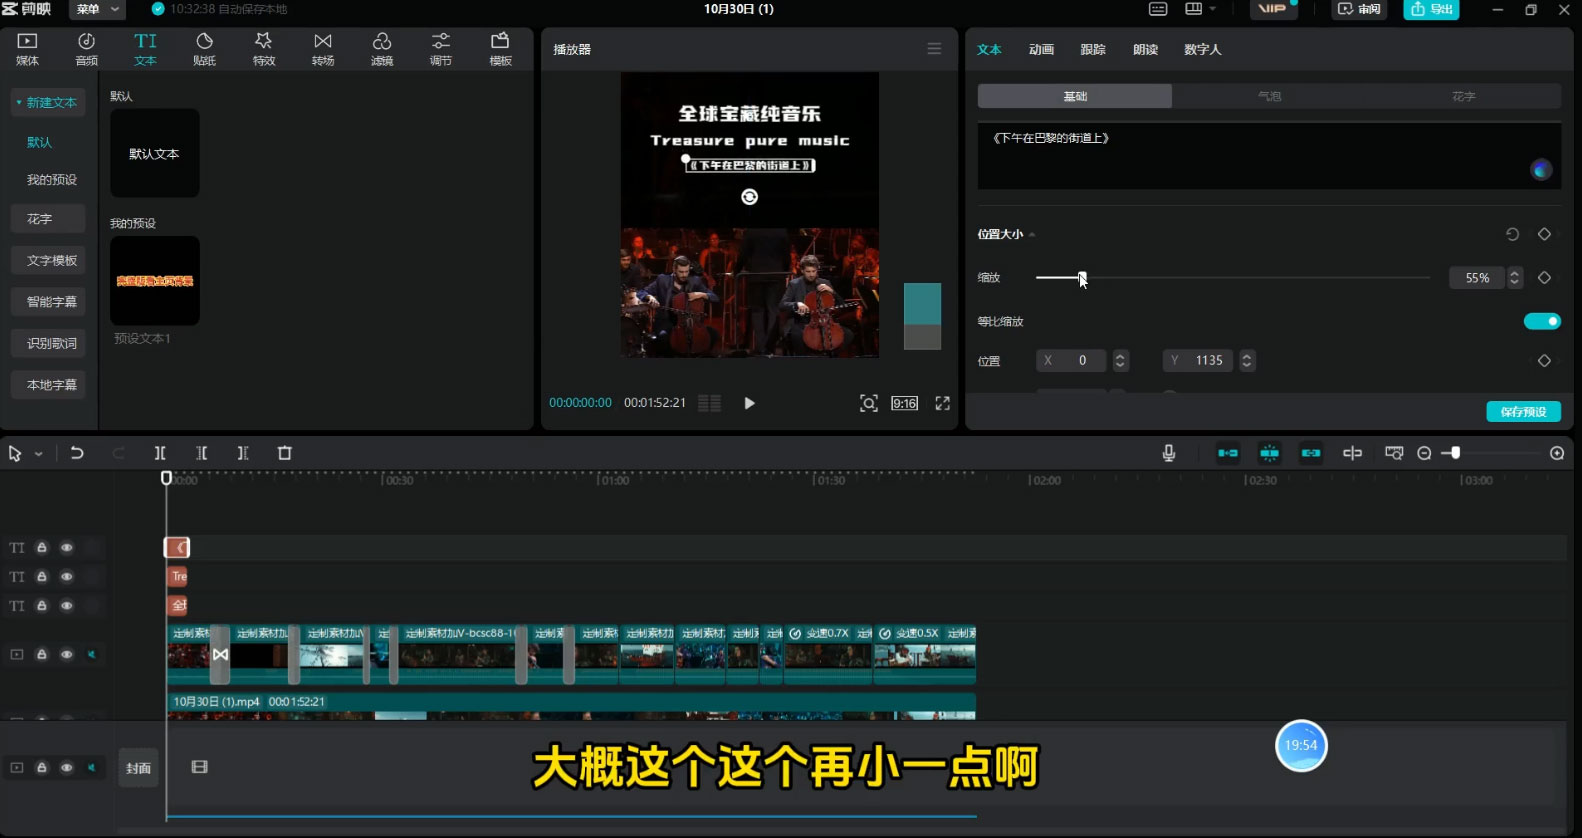This screenshot has height=838, width=1582.
Task: Open the 菜单 dropdown menu
Action: pyautogui.click(x=98, y=9)
